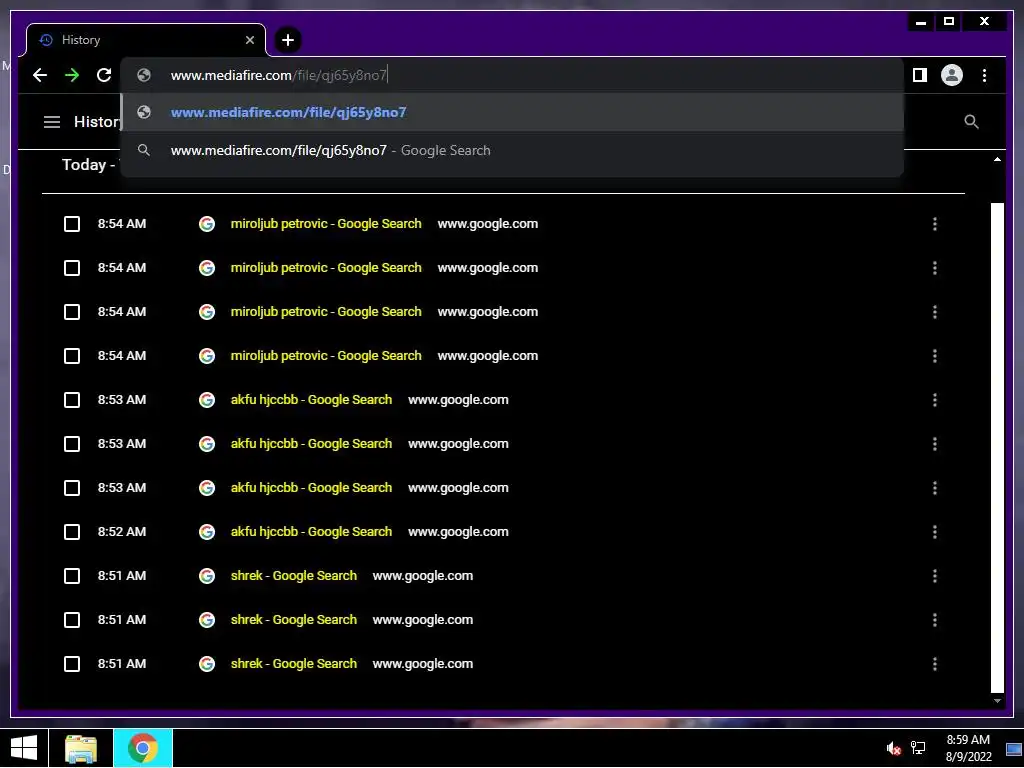Choose the mediafire URL autocomplete suggestion
Viewport: 1024px width, 768px height.
coord(513,112)
